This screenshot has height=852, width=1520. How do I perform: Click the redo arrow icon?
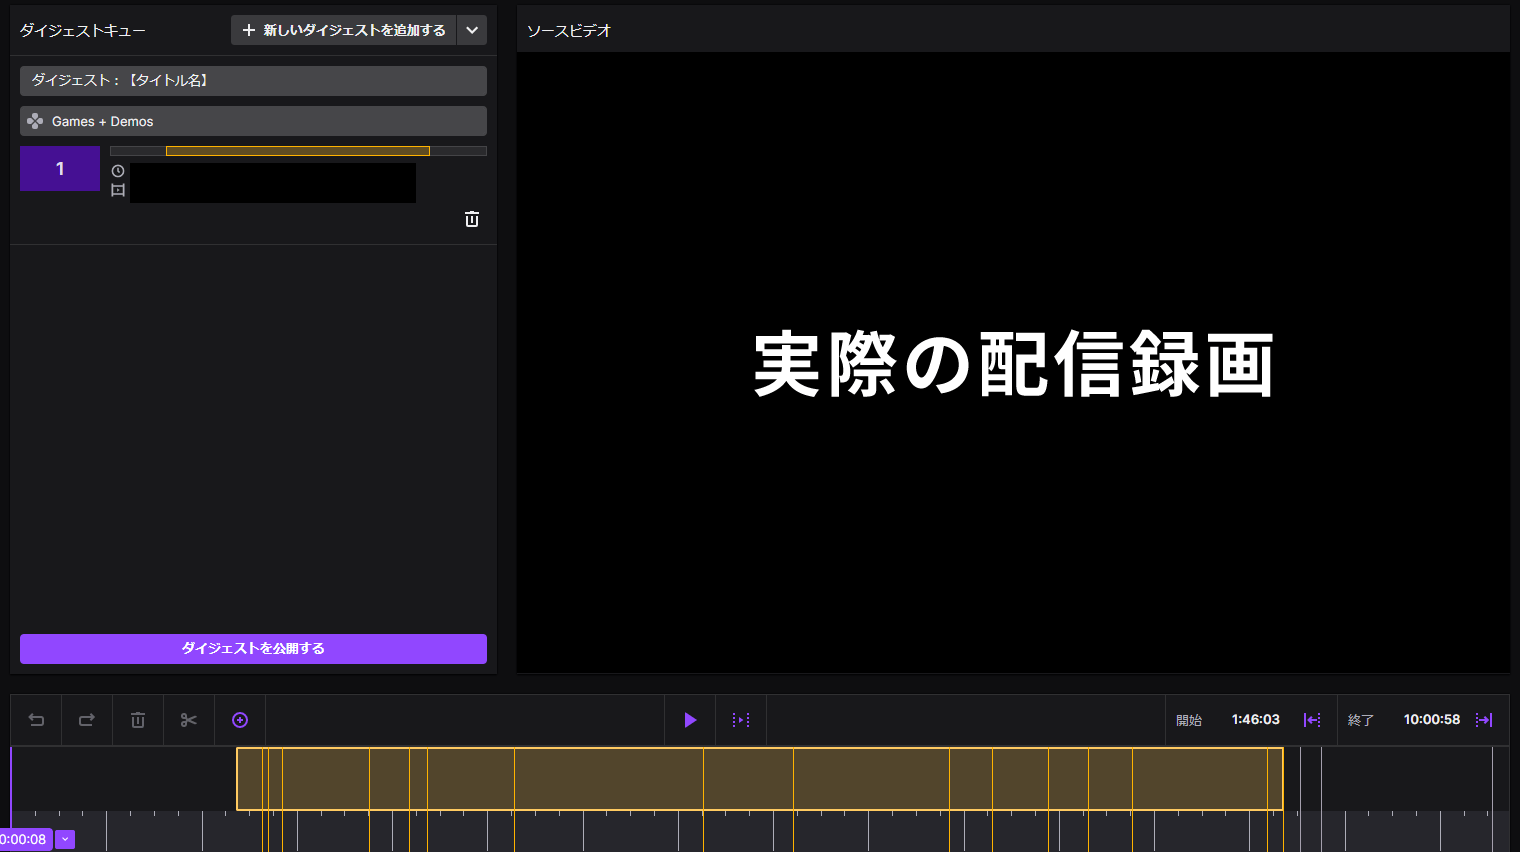[87, 720]
